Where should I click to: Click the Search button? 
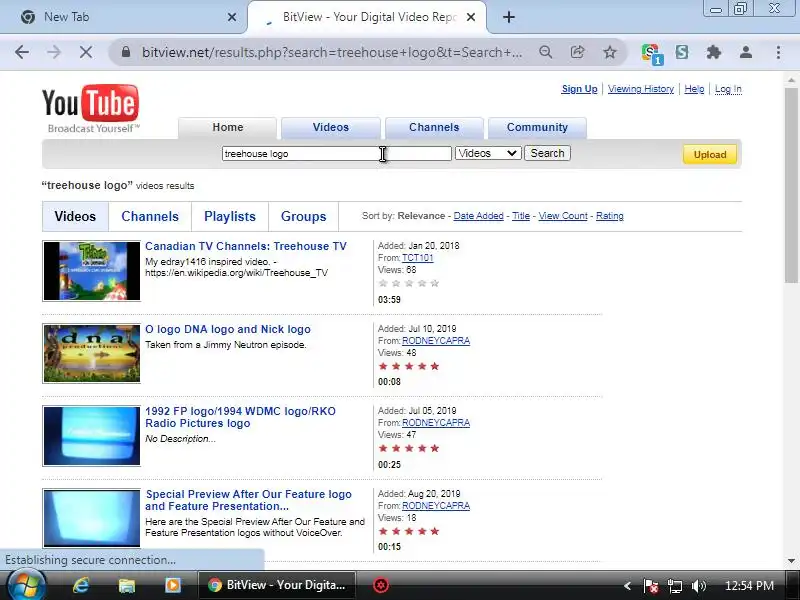tap(547, 153)
